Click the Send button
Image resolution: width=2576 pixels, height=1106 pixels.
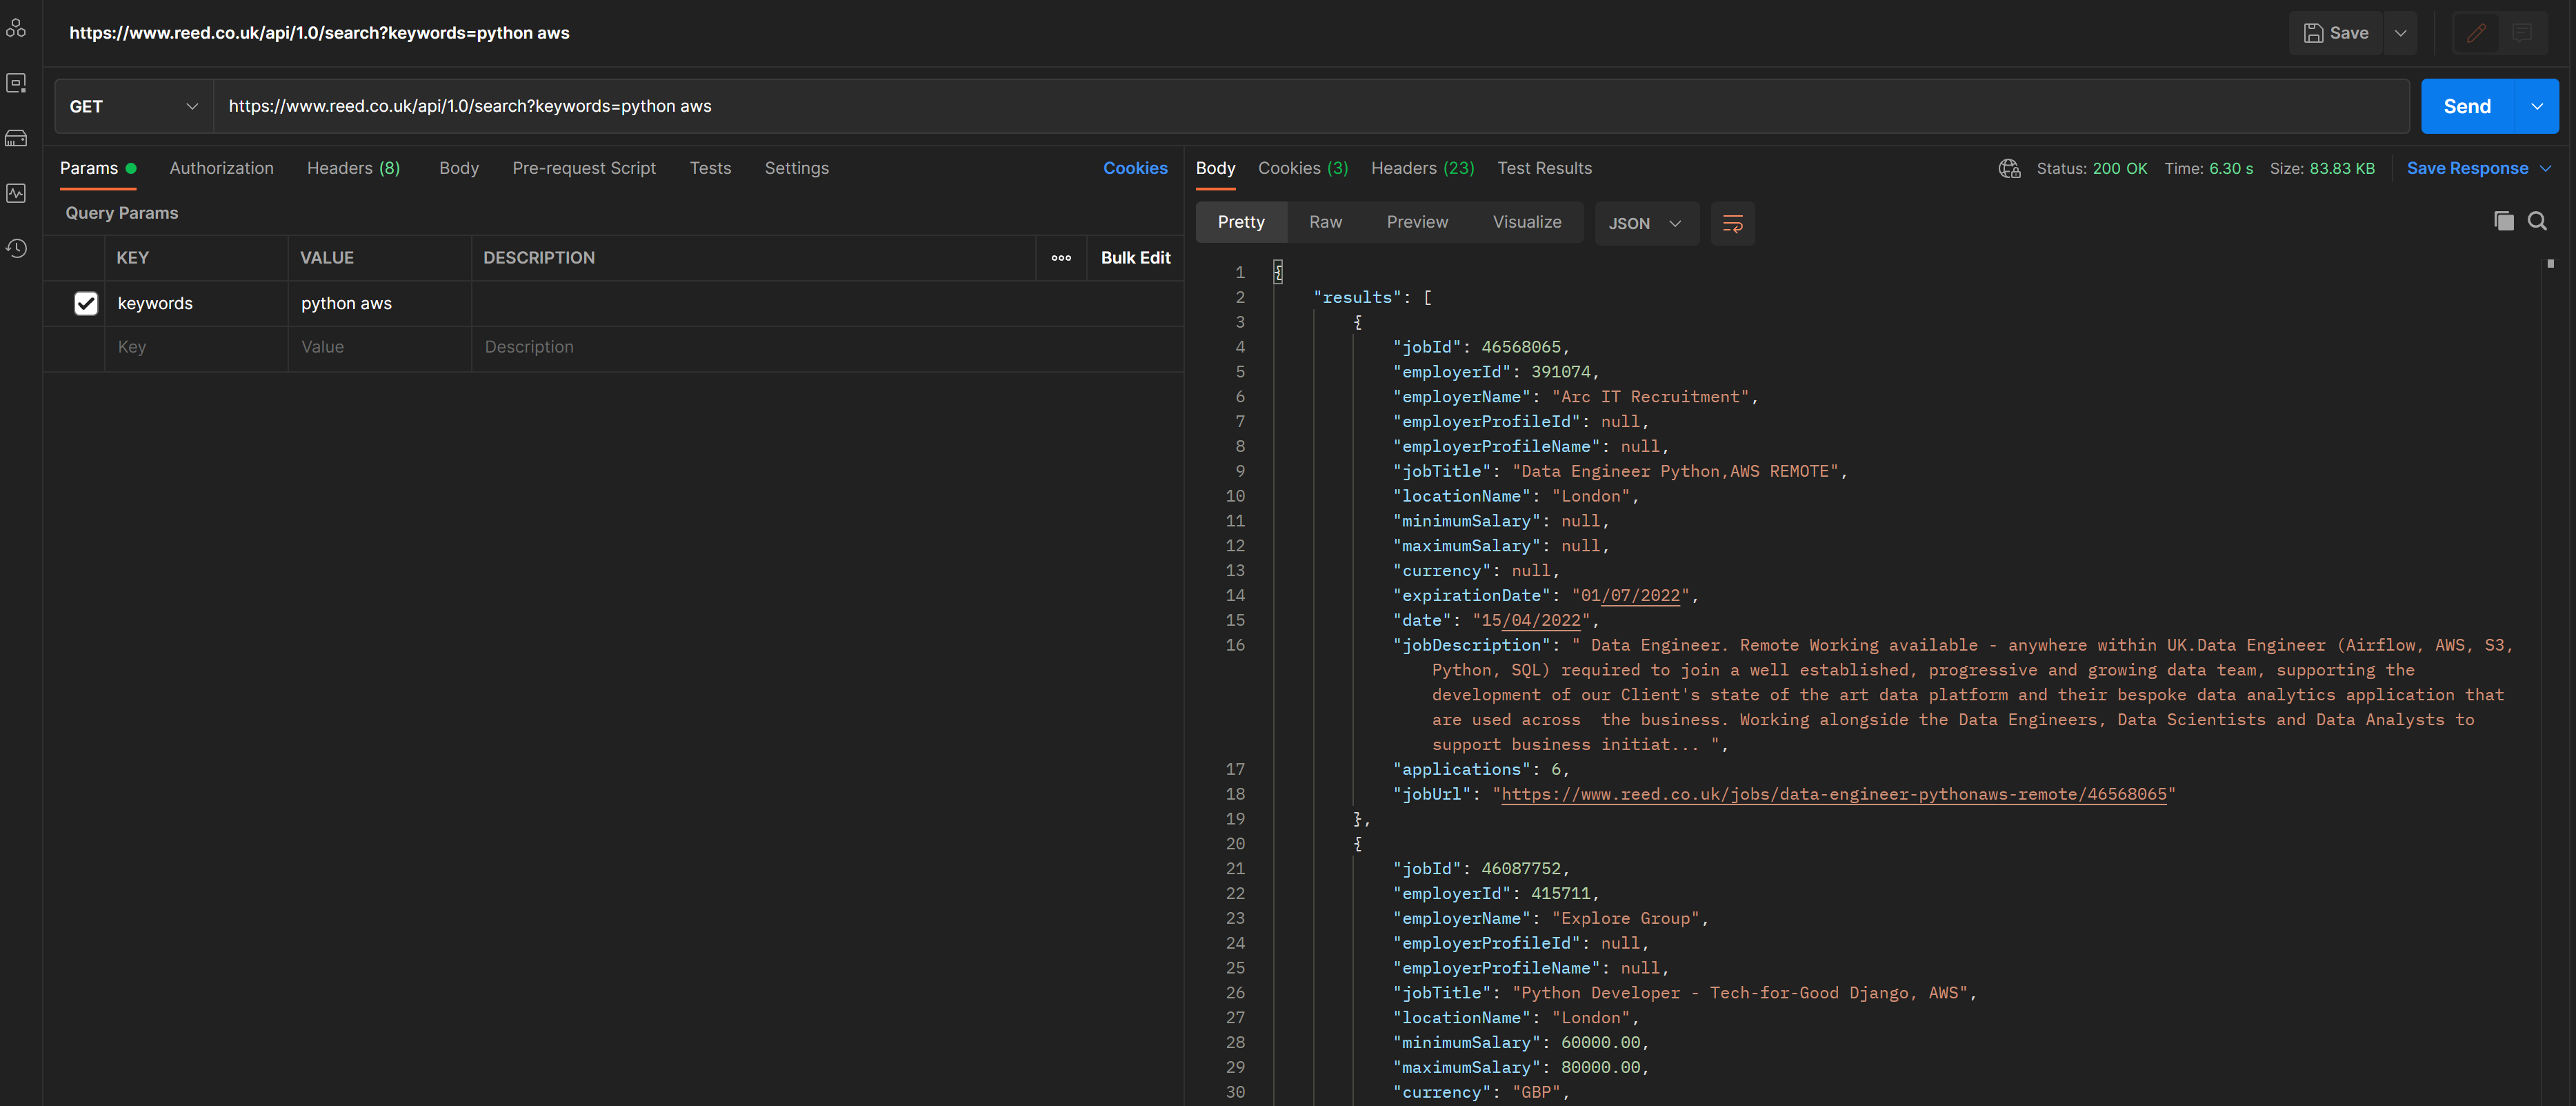coord(2467,106)
